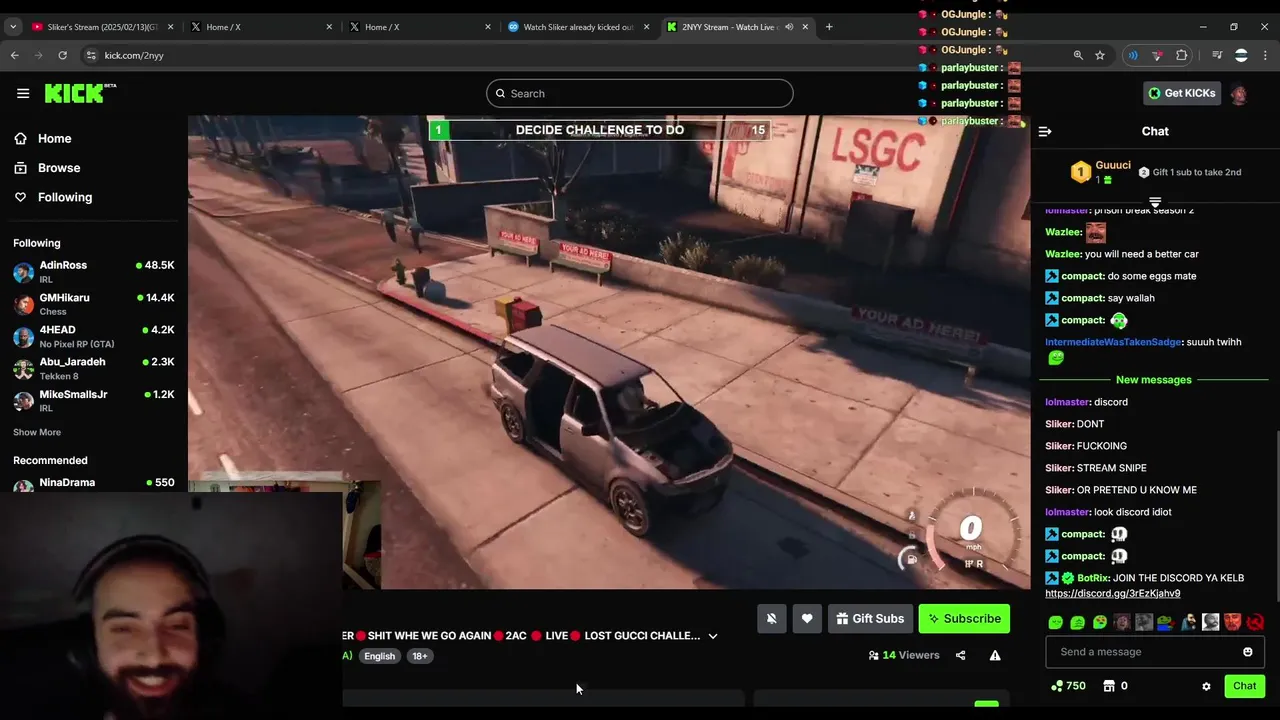Open Chrome profile avatar

click(1241, 55)
